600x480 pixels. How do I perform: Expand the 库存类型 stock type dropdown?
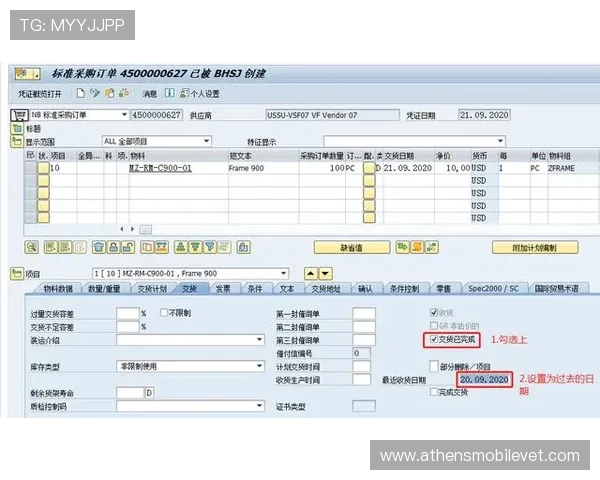coord(261,367)
